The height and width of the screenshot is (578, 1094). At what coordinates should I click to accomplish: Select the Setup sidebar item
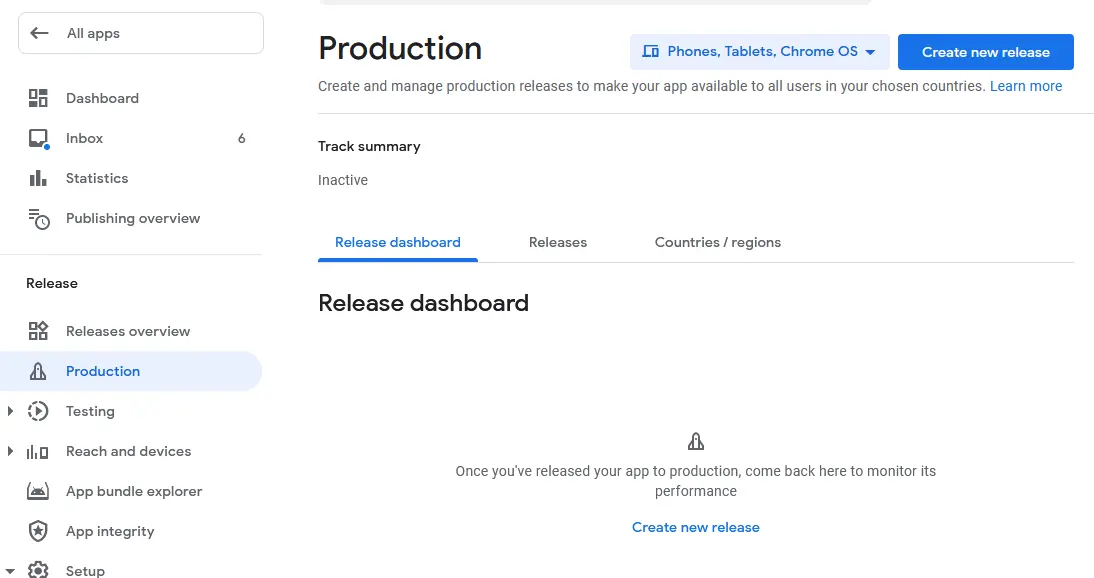(85, 570)
